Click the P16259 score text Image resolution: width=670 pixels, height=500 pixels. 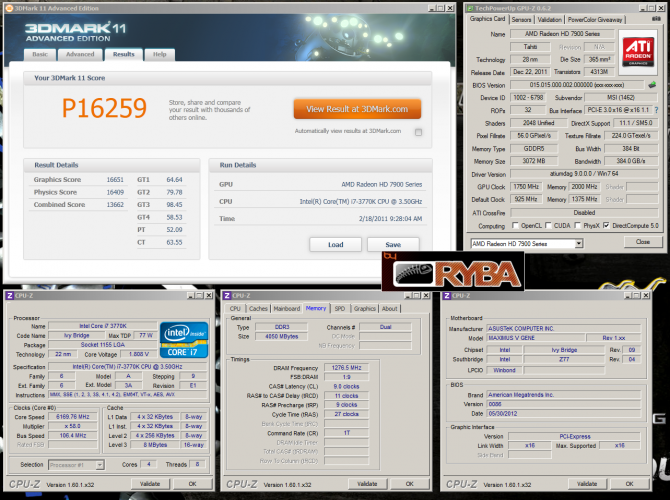104,108
